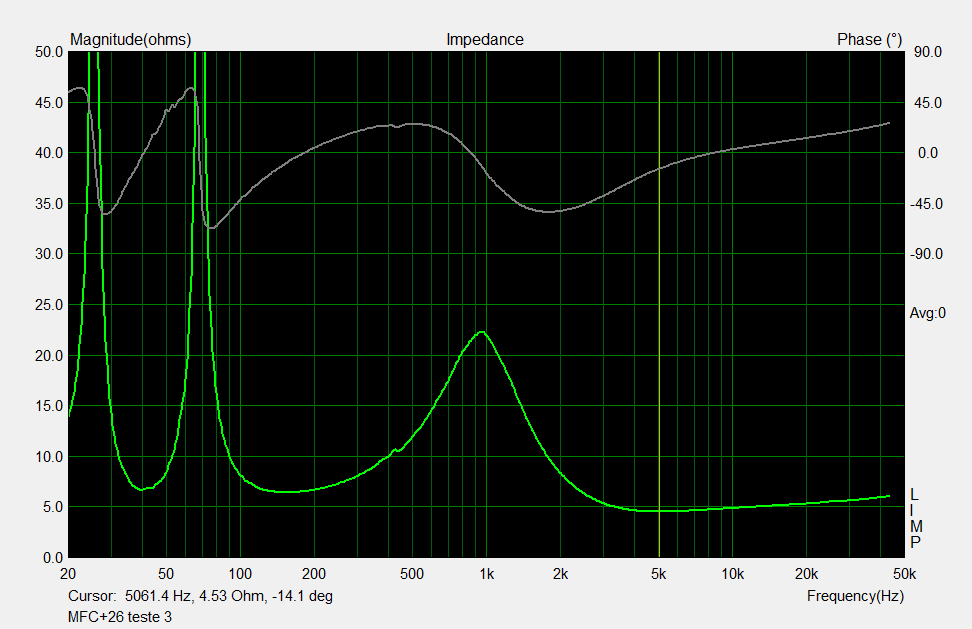Screen dimensions: 972x629
Task: Click the '-45.0' phase axis value
Action: pos(926,204)
